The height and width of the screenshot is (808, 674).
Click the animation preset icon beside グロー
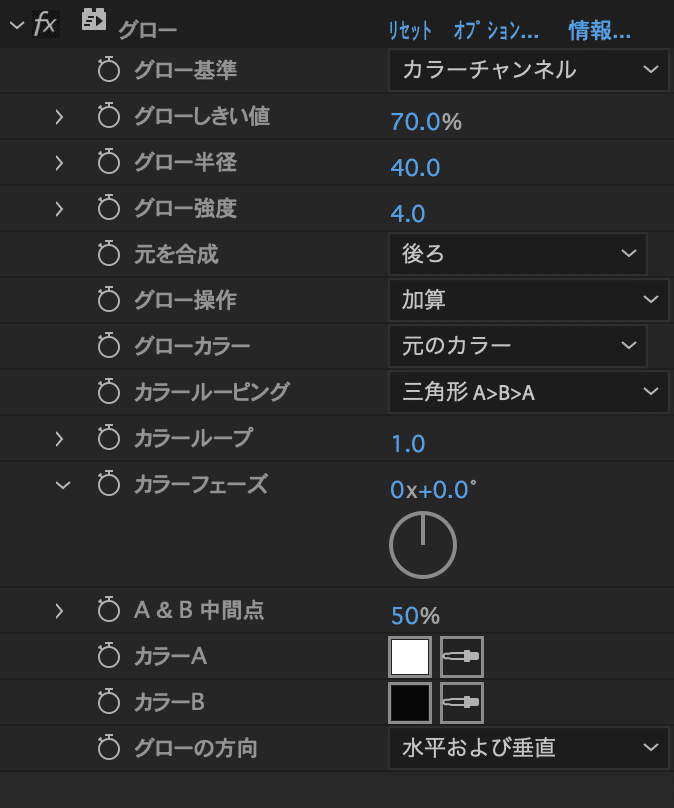(x=94, y=22)
